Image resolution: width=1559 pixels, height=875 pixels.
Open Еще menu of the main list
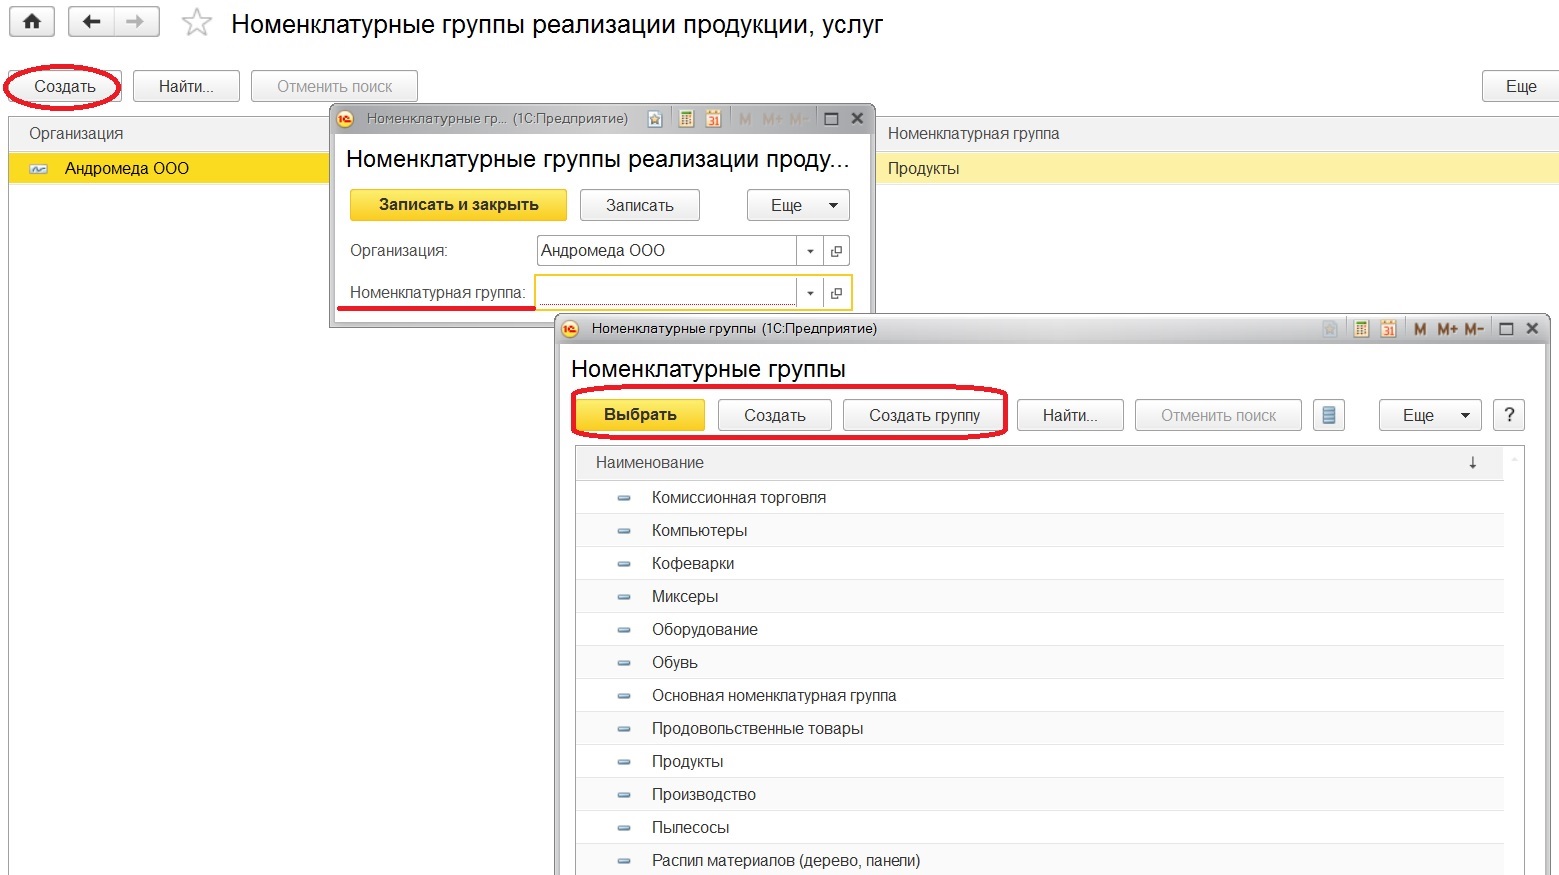[1520, 86]
